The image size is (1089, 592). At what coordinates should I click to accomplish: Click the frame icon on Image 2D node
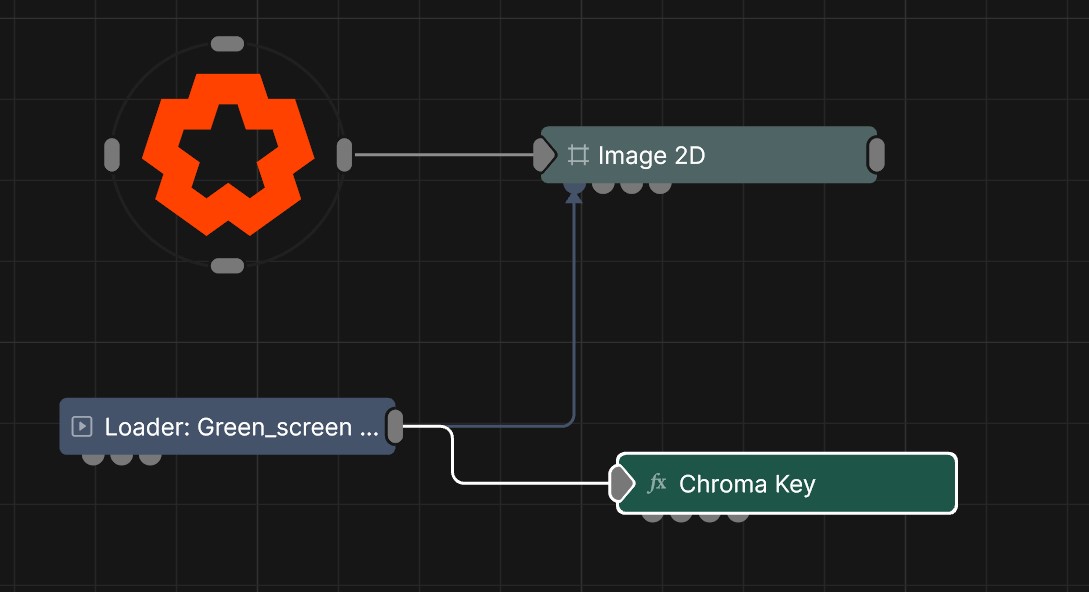(x=577, y=156)
